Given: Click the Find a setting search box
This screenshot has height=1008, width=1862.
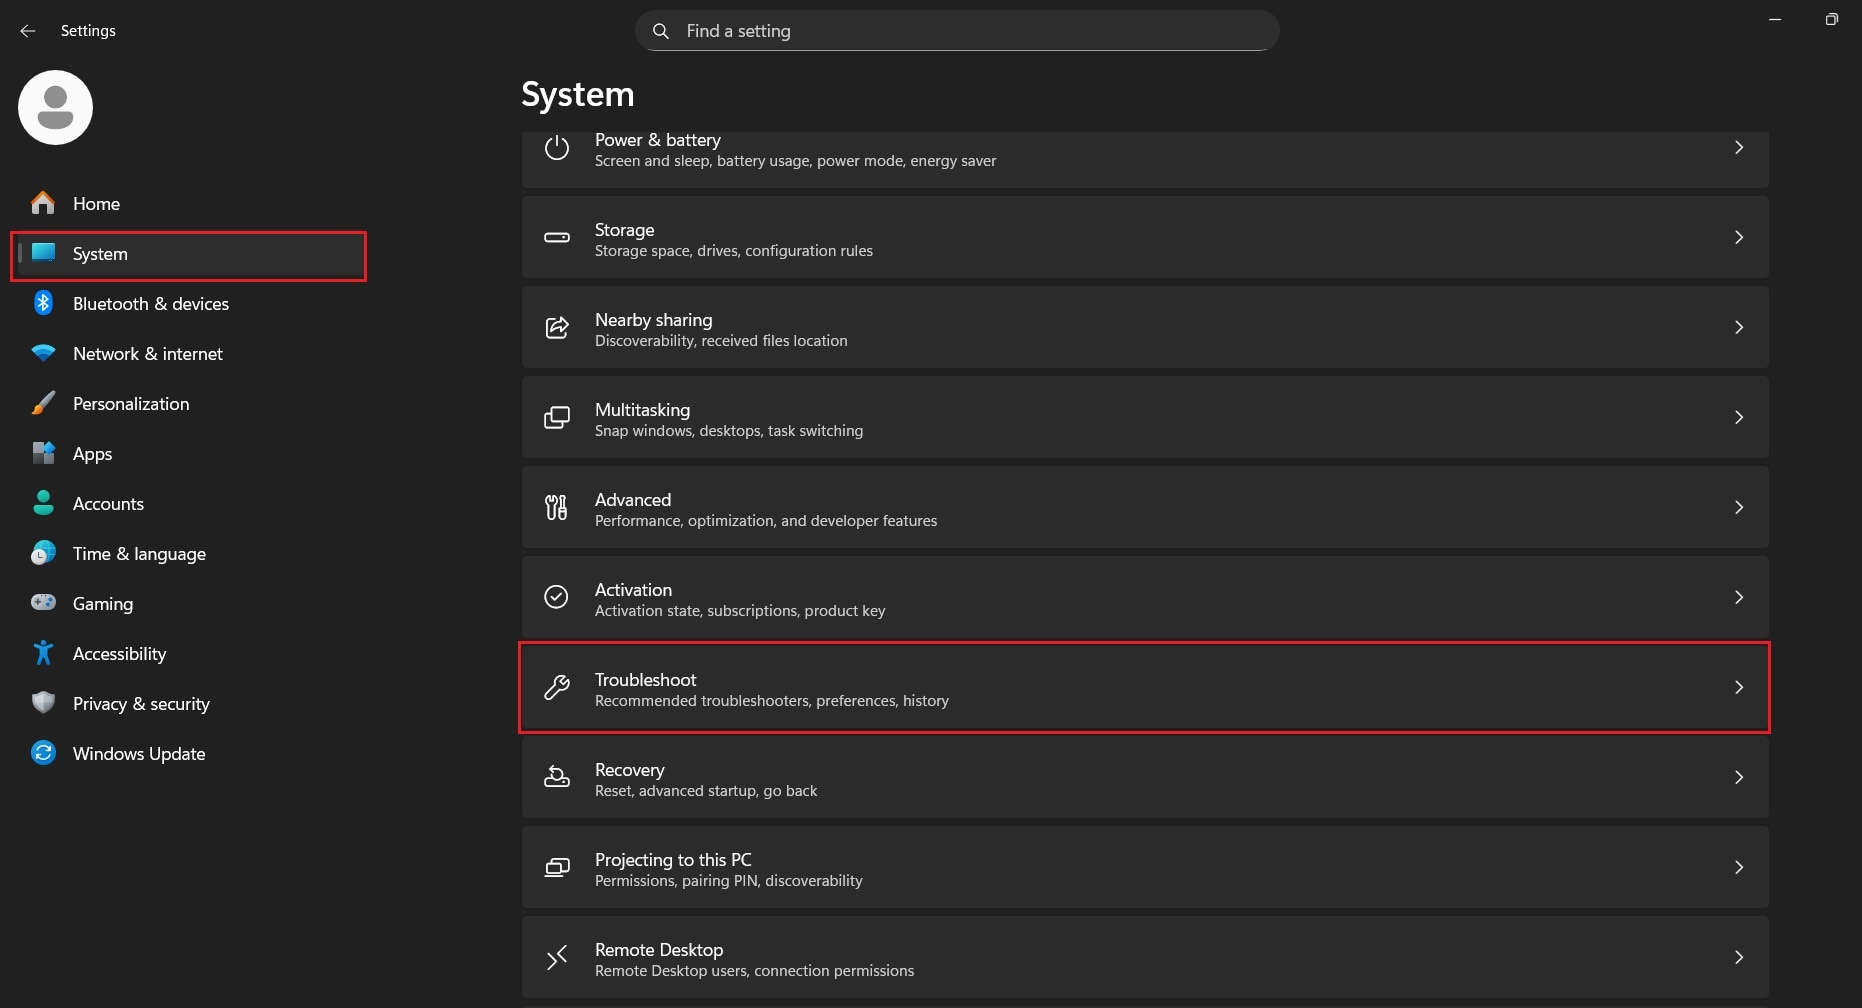Looking at the screenshot, I should tap(956, 31).
